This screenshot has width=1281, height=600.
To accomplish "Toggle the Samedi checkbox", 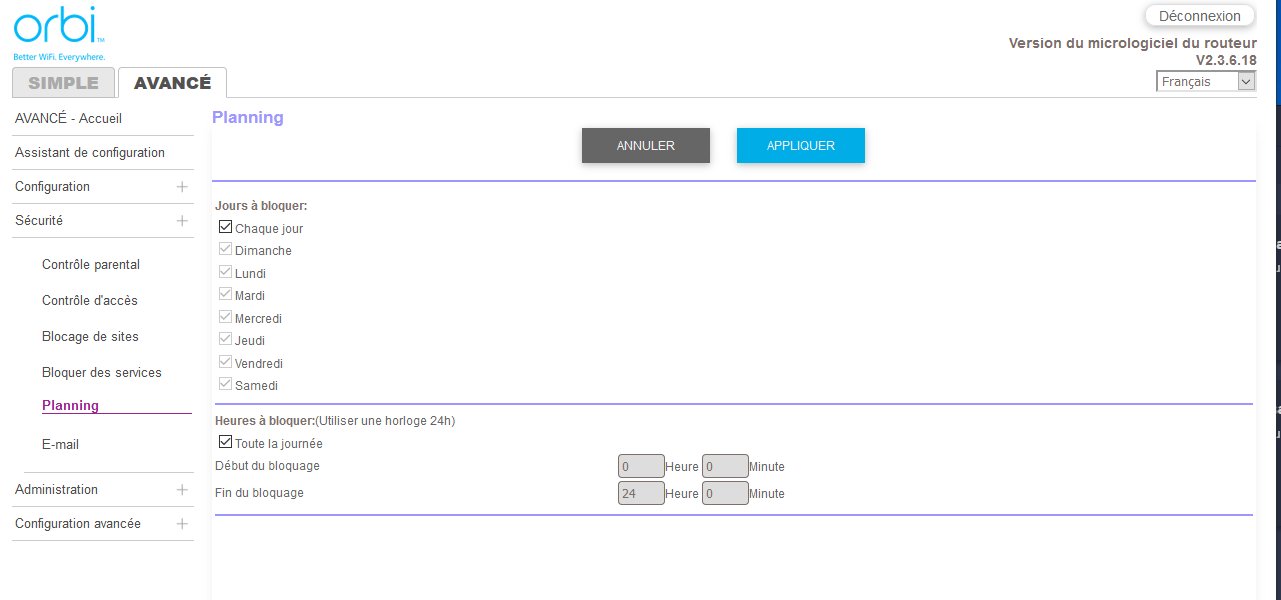I will coord(225,385).
